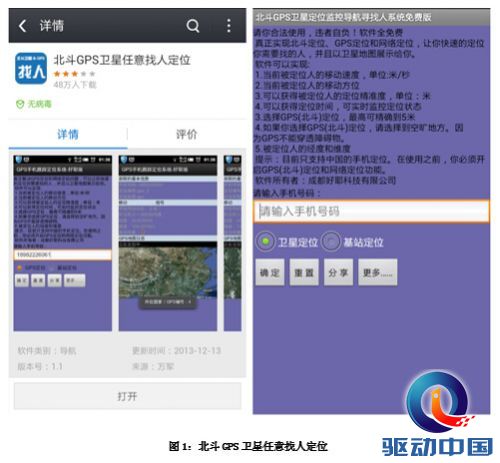Switch to the 详情 tab

click(68, 134)
